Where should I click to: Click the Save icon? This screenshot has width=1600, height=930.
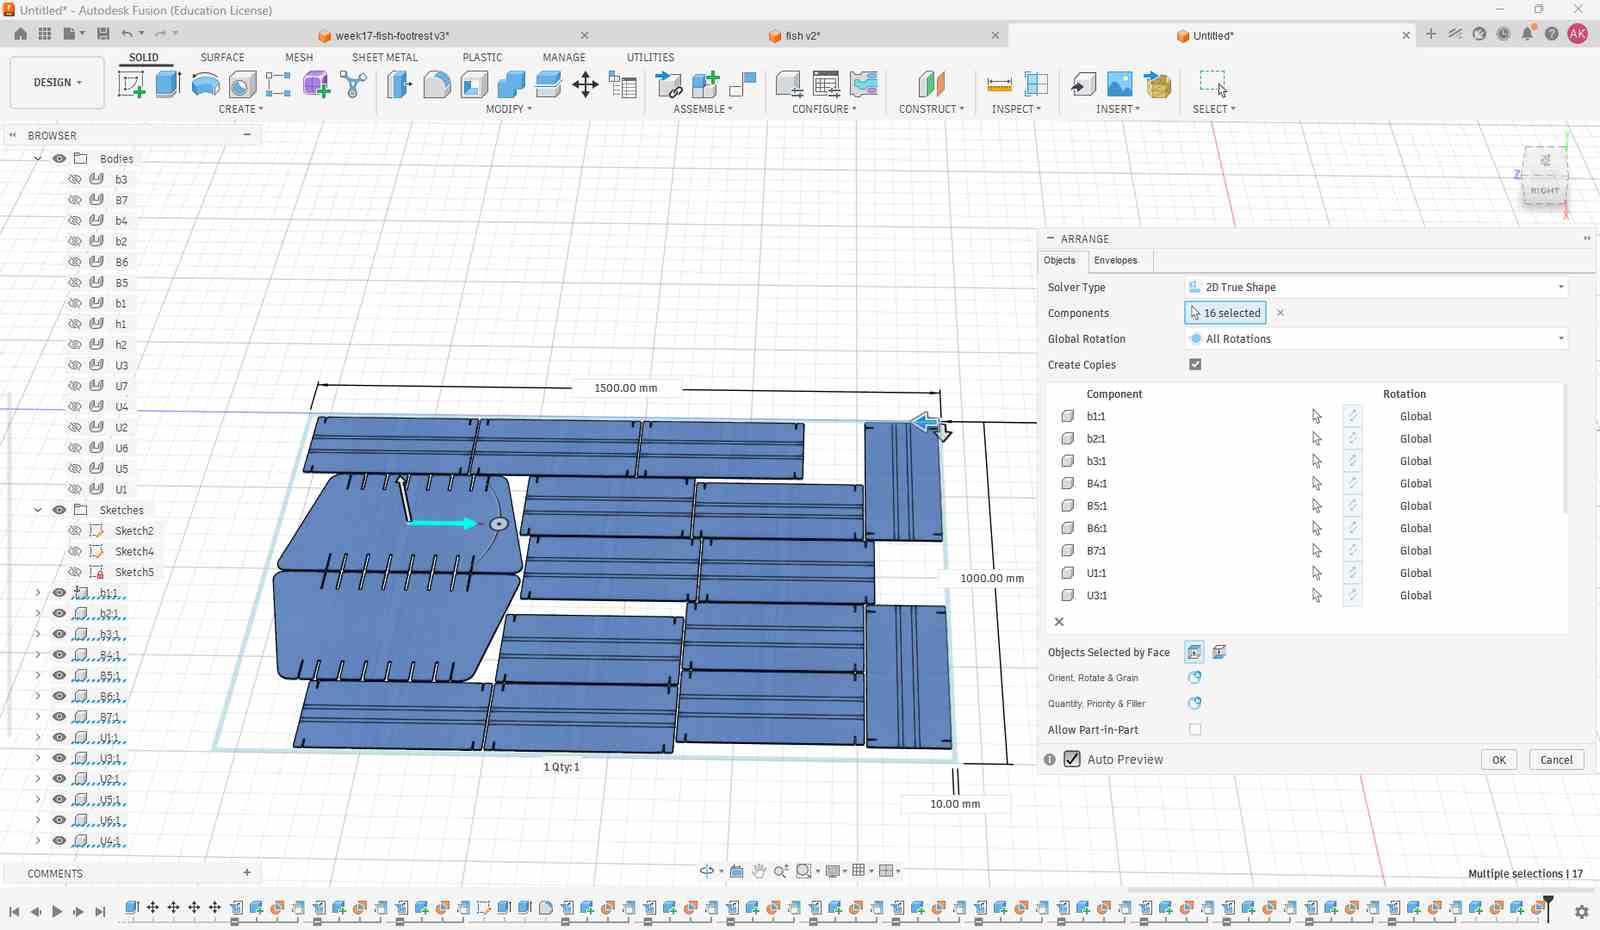pos(103,34)
